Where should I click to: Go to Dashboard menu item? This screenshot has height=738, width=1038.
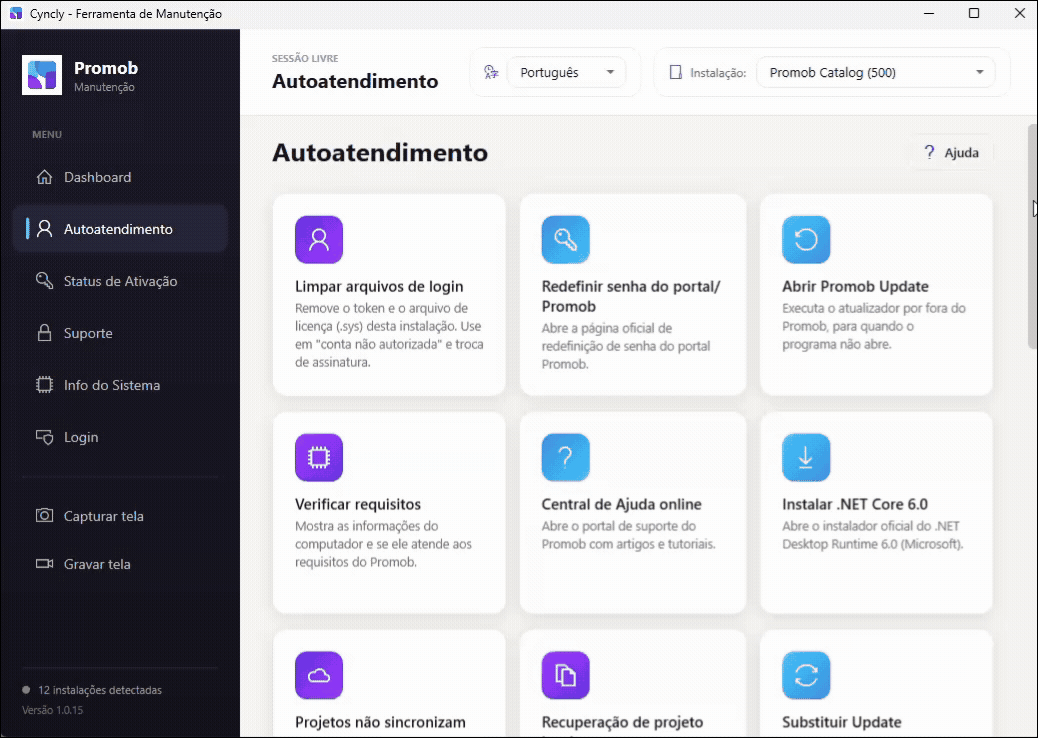click(x=120, y=177)
